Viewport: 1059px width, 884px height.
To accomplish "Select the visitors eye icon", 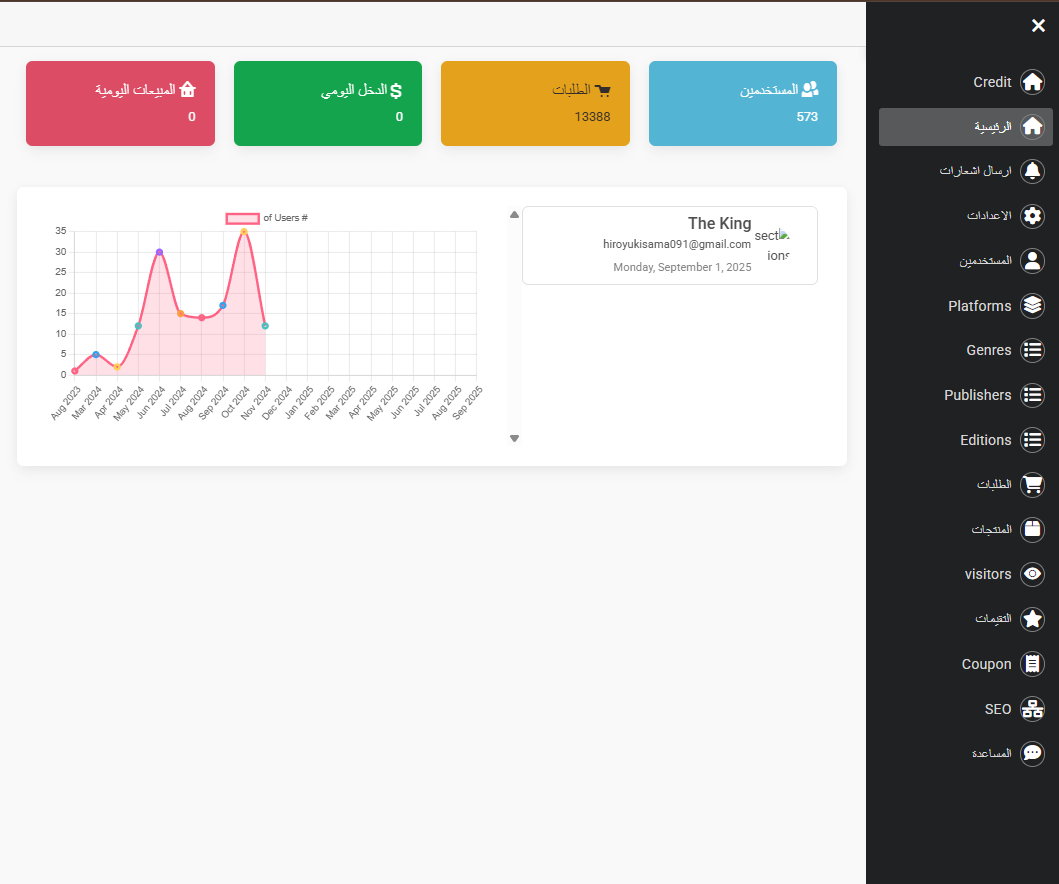I will pos(1032,574).
